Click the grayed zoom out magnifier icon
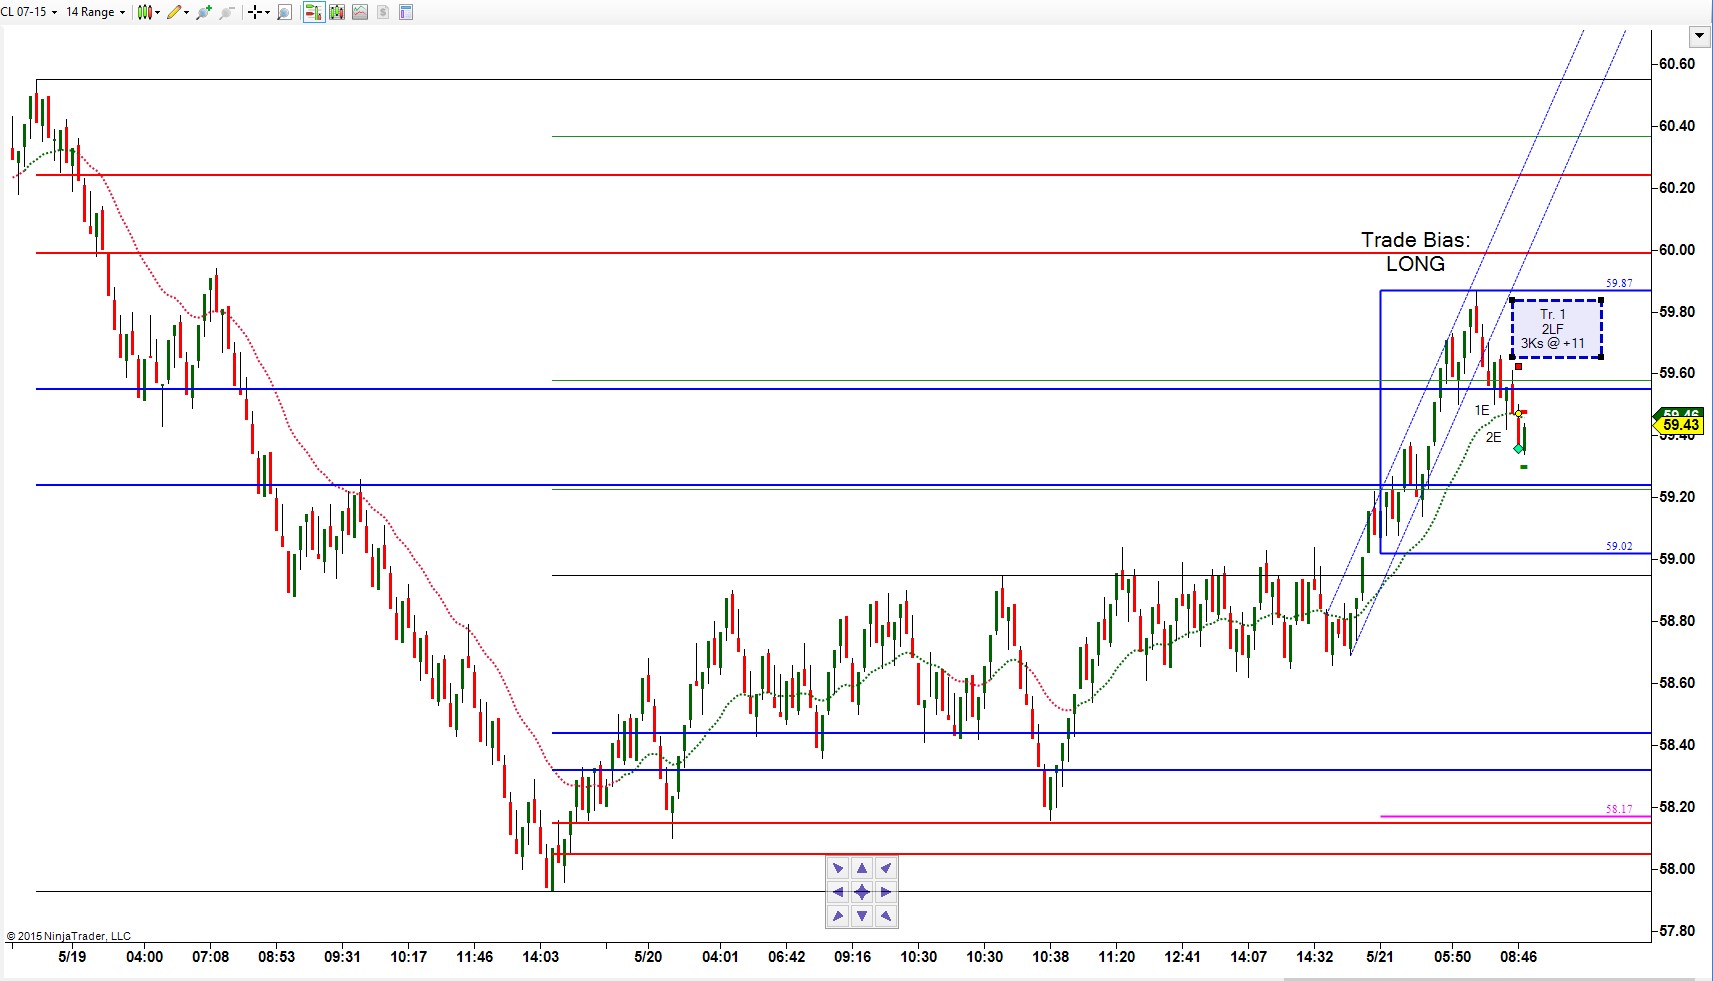The image size is (1713, 981). click(226, 12)
